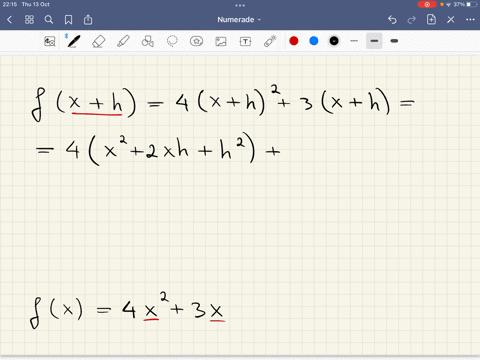Tap the screen recording indicator

click(x=427, y=4)
